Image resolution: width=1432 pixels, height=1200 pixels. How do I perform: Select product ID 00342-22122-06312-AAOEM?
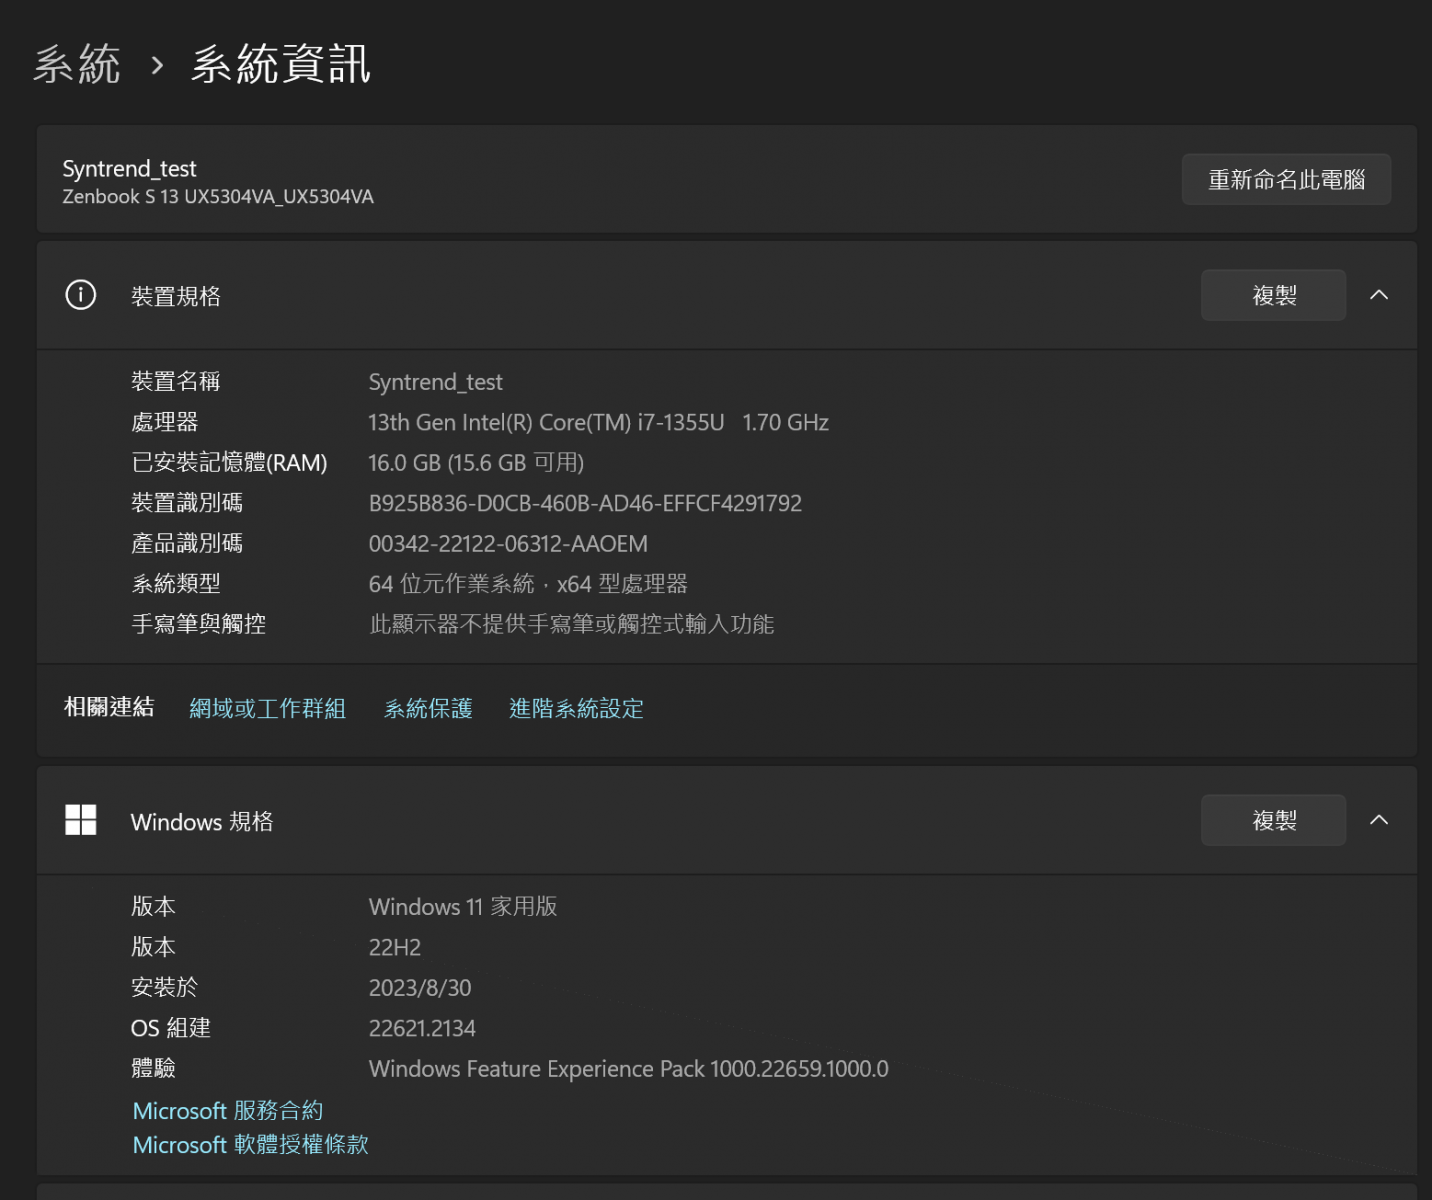click(x=508, y=544)
